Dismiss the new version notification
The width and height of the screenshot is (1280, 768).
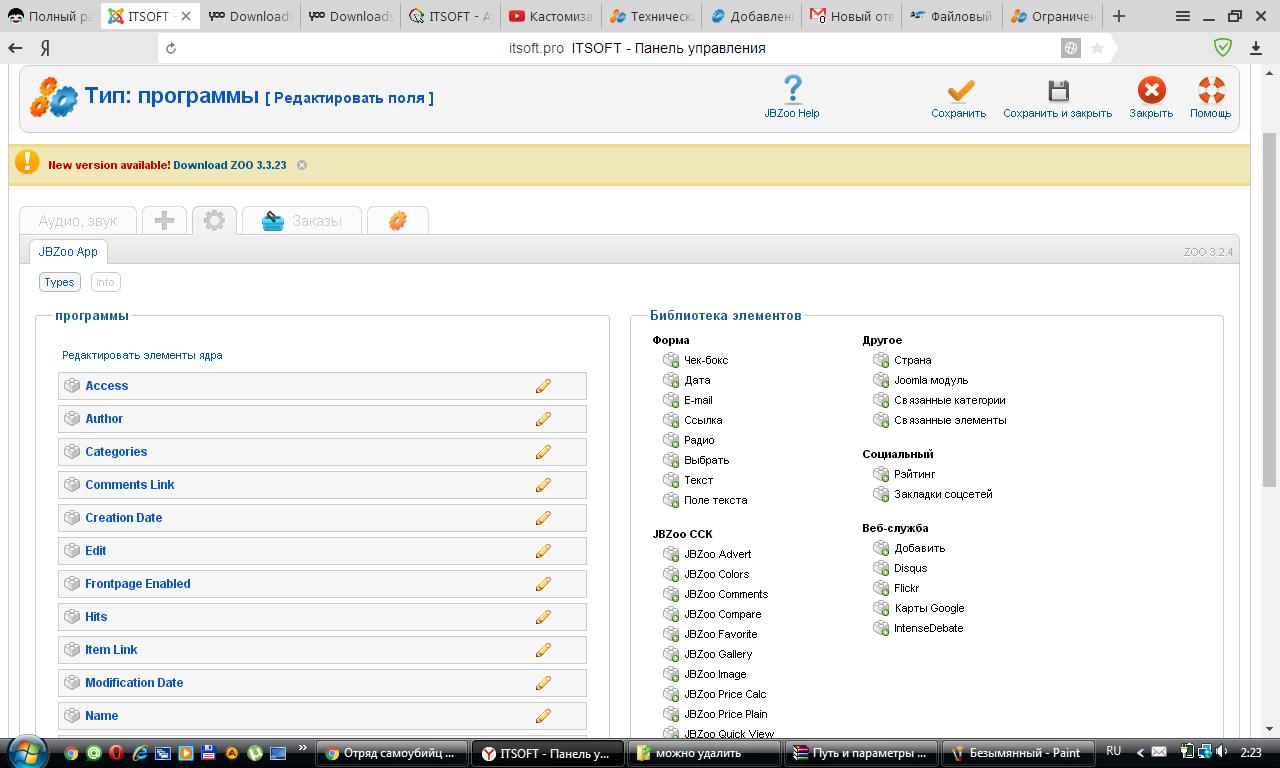pyautogui.click(x=302, y=165)
